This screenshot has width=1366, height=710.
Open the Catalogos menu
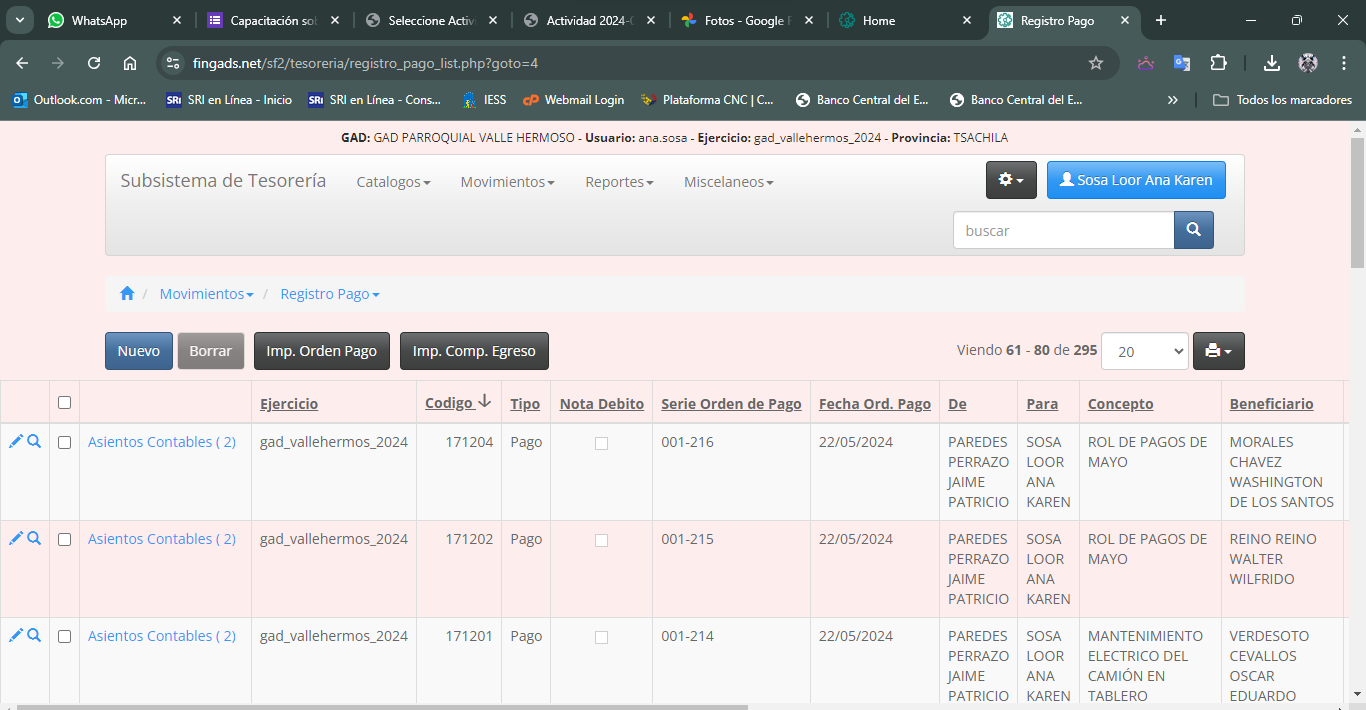(393, 182)
